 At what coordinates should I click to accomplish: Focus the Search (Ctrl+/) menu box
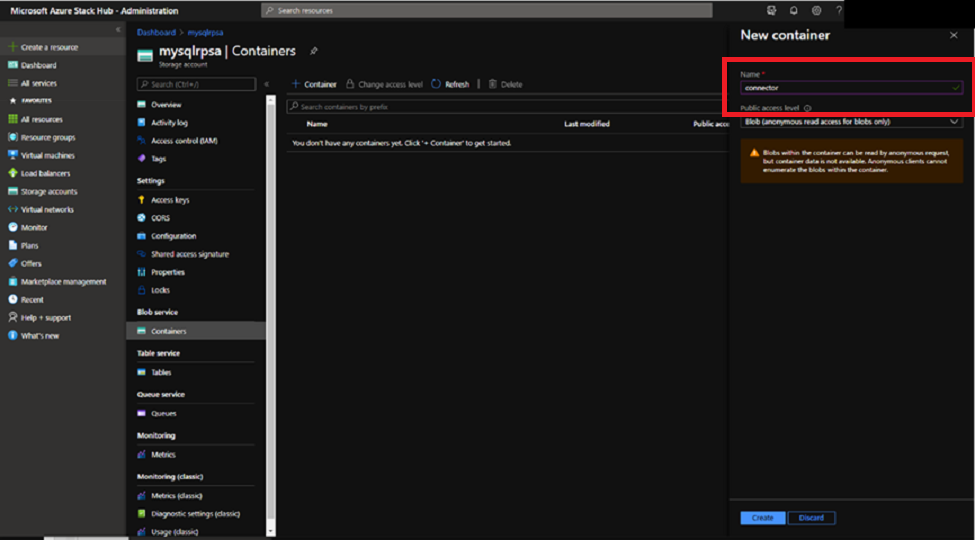[x=196, y=84]
